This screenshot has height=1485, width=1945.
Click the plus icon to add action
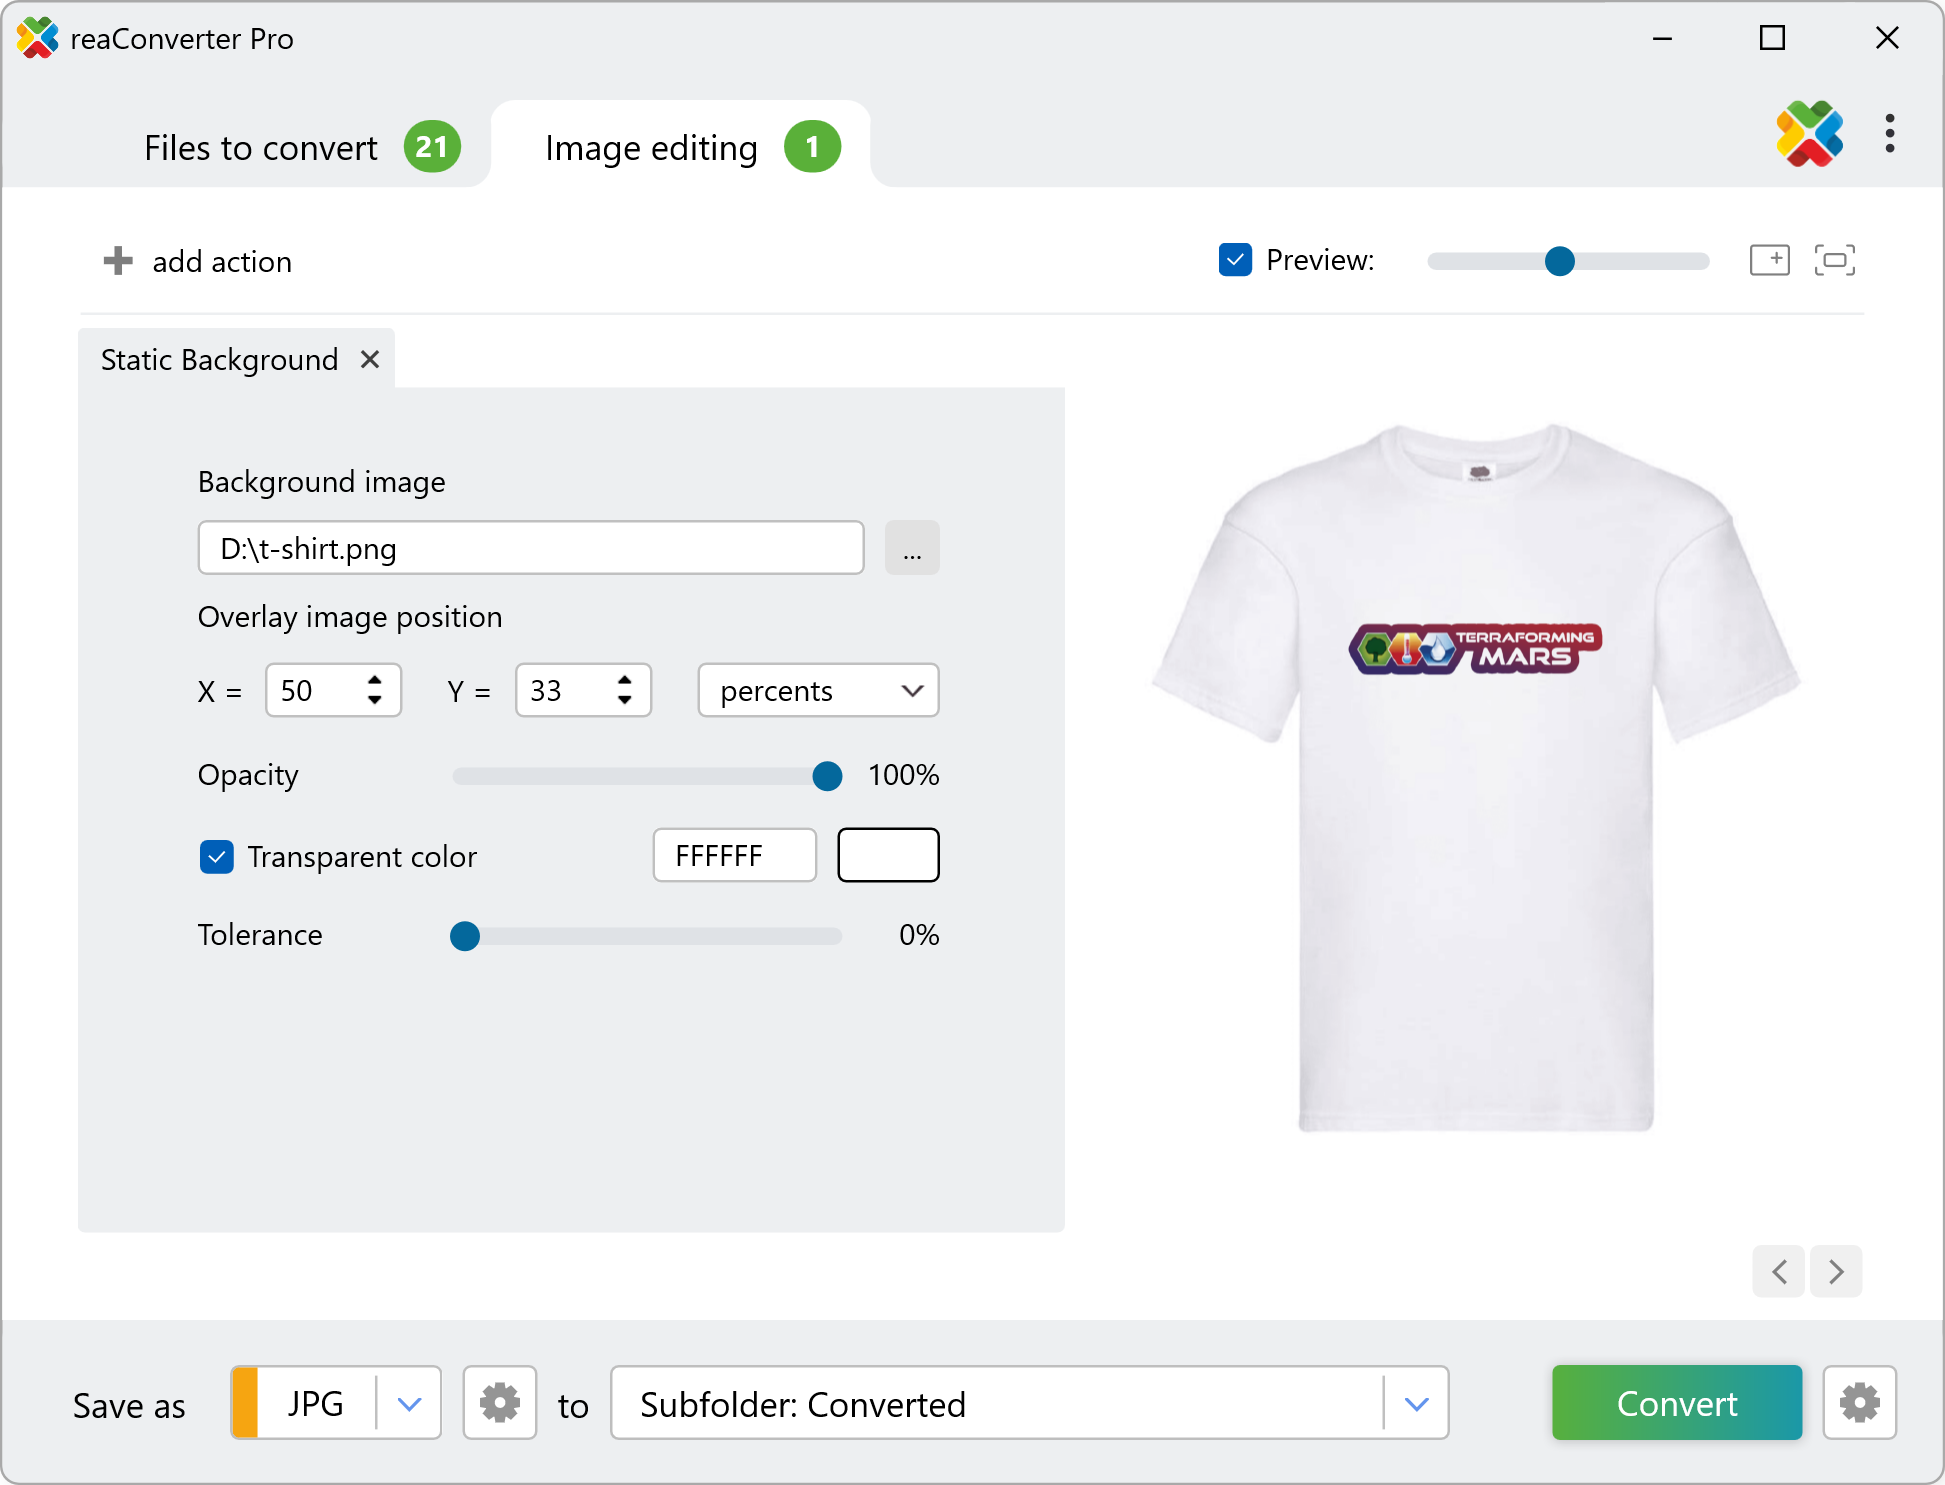coord(118,261)
